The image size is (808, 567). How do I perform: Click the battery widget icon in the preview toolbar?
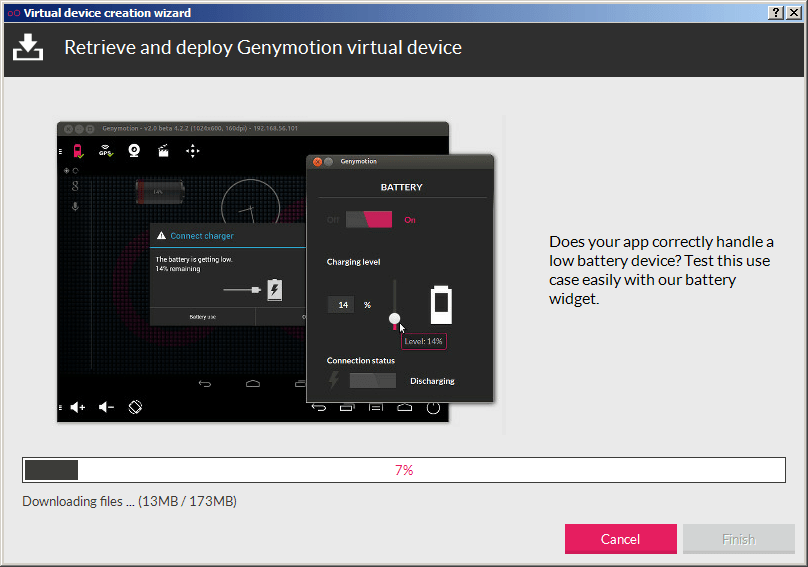tap(78, 151)
